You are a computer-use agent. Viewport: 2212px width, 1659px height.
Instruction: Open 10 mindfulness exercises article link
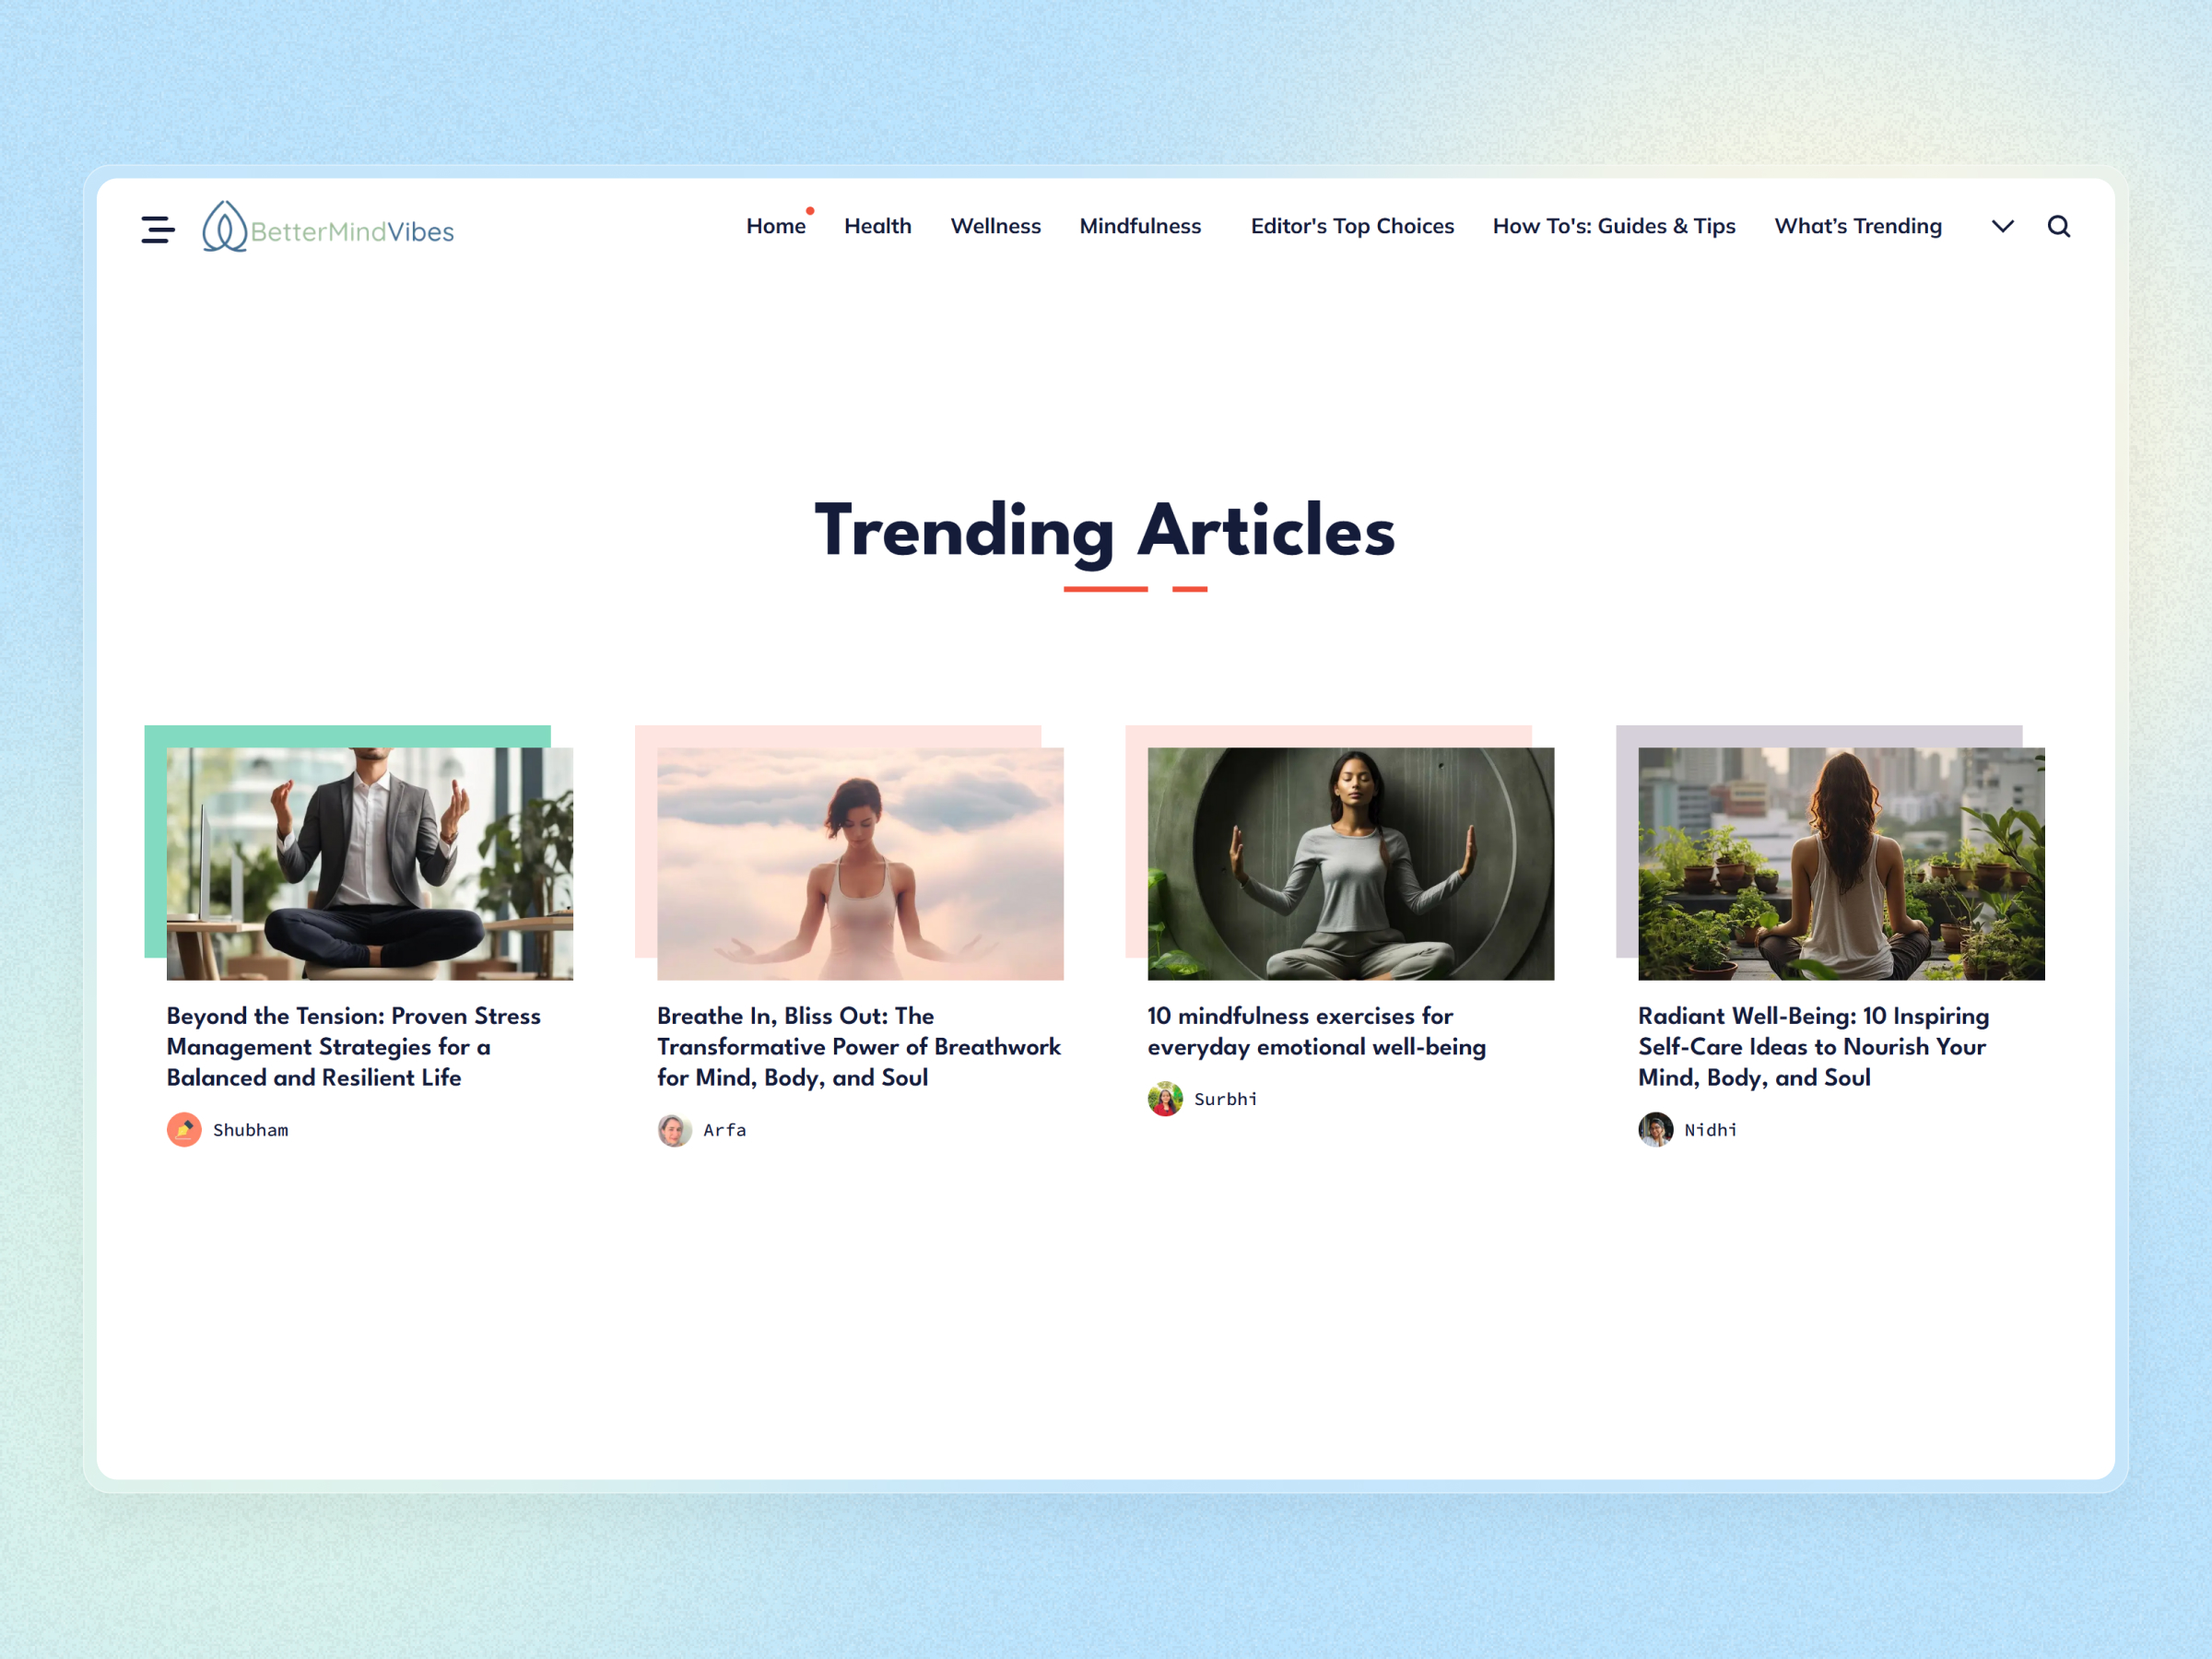(1316, 1031)
